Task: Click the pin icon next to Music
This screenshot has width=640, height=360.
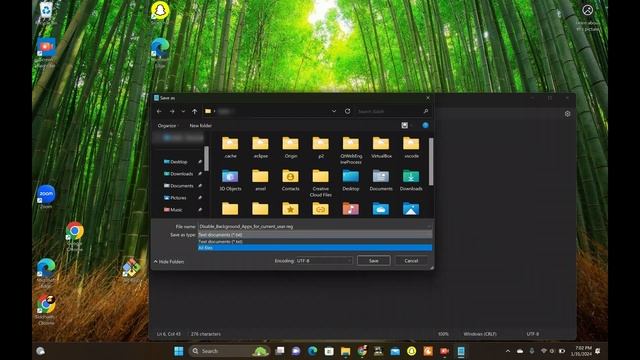Action: pyautogui.click(x=200, y=210)
